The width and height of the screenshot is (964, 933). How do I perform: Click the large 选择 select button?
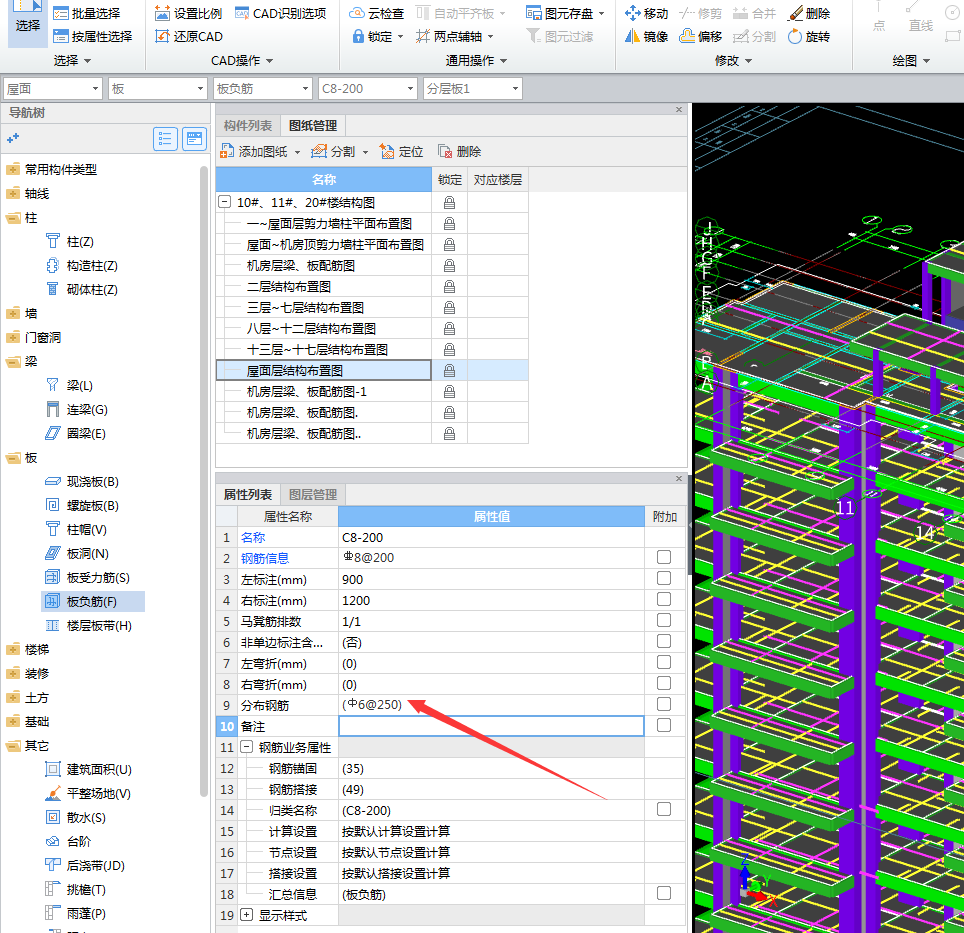(x=28, y=23)
